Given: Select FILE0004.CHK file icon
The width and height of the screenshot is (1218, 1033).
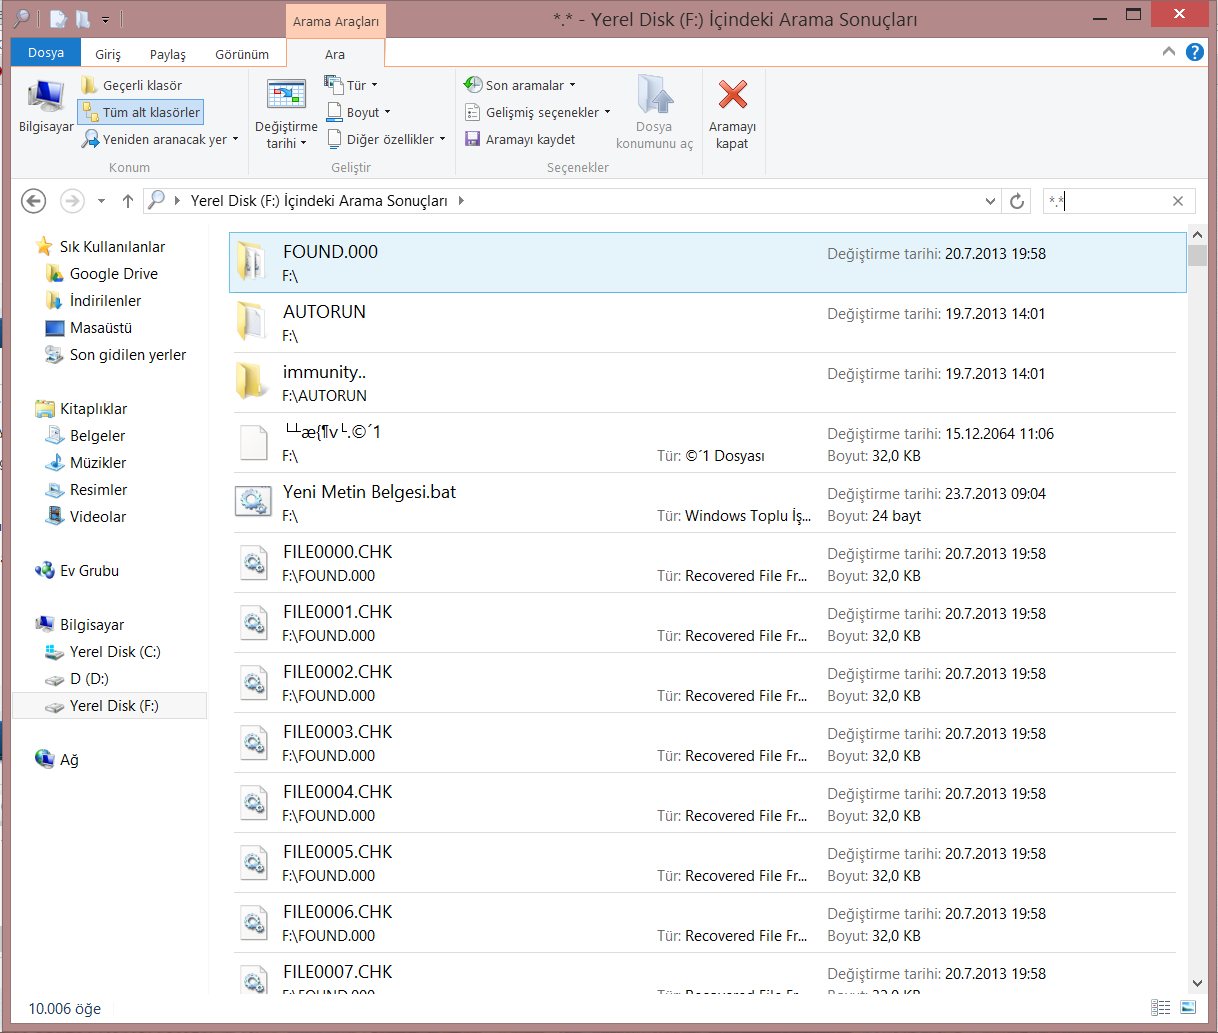Looking at the screenshot, I should 254,803.
